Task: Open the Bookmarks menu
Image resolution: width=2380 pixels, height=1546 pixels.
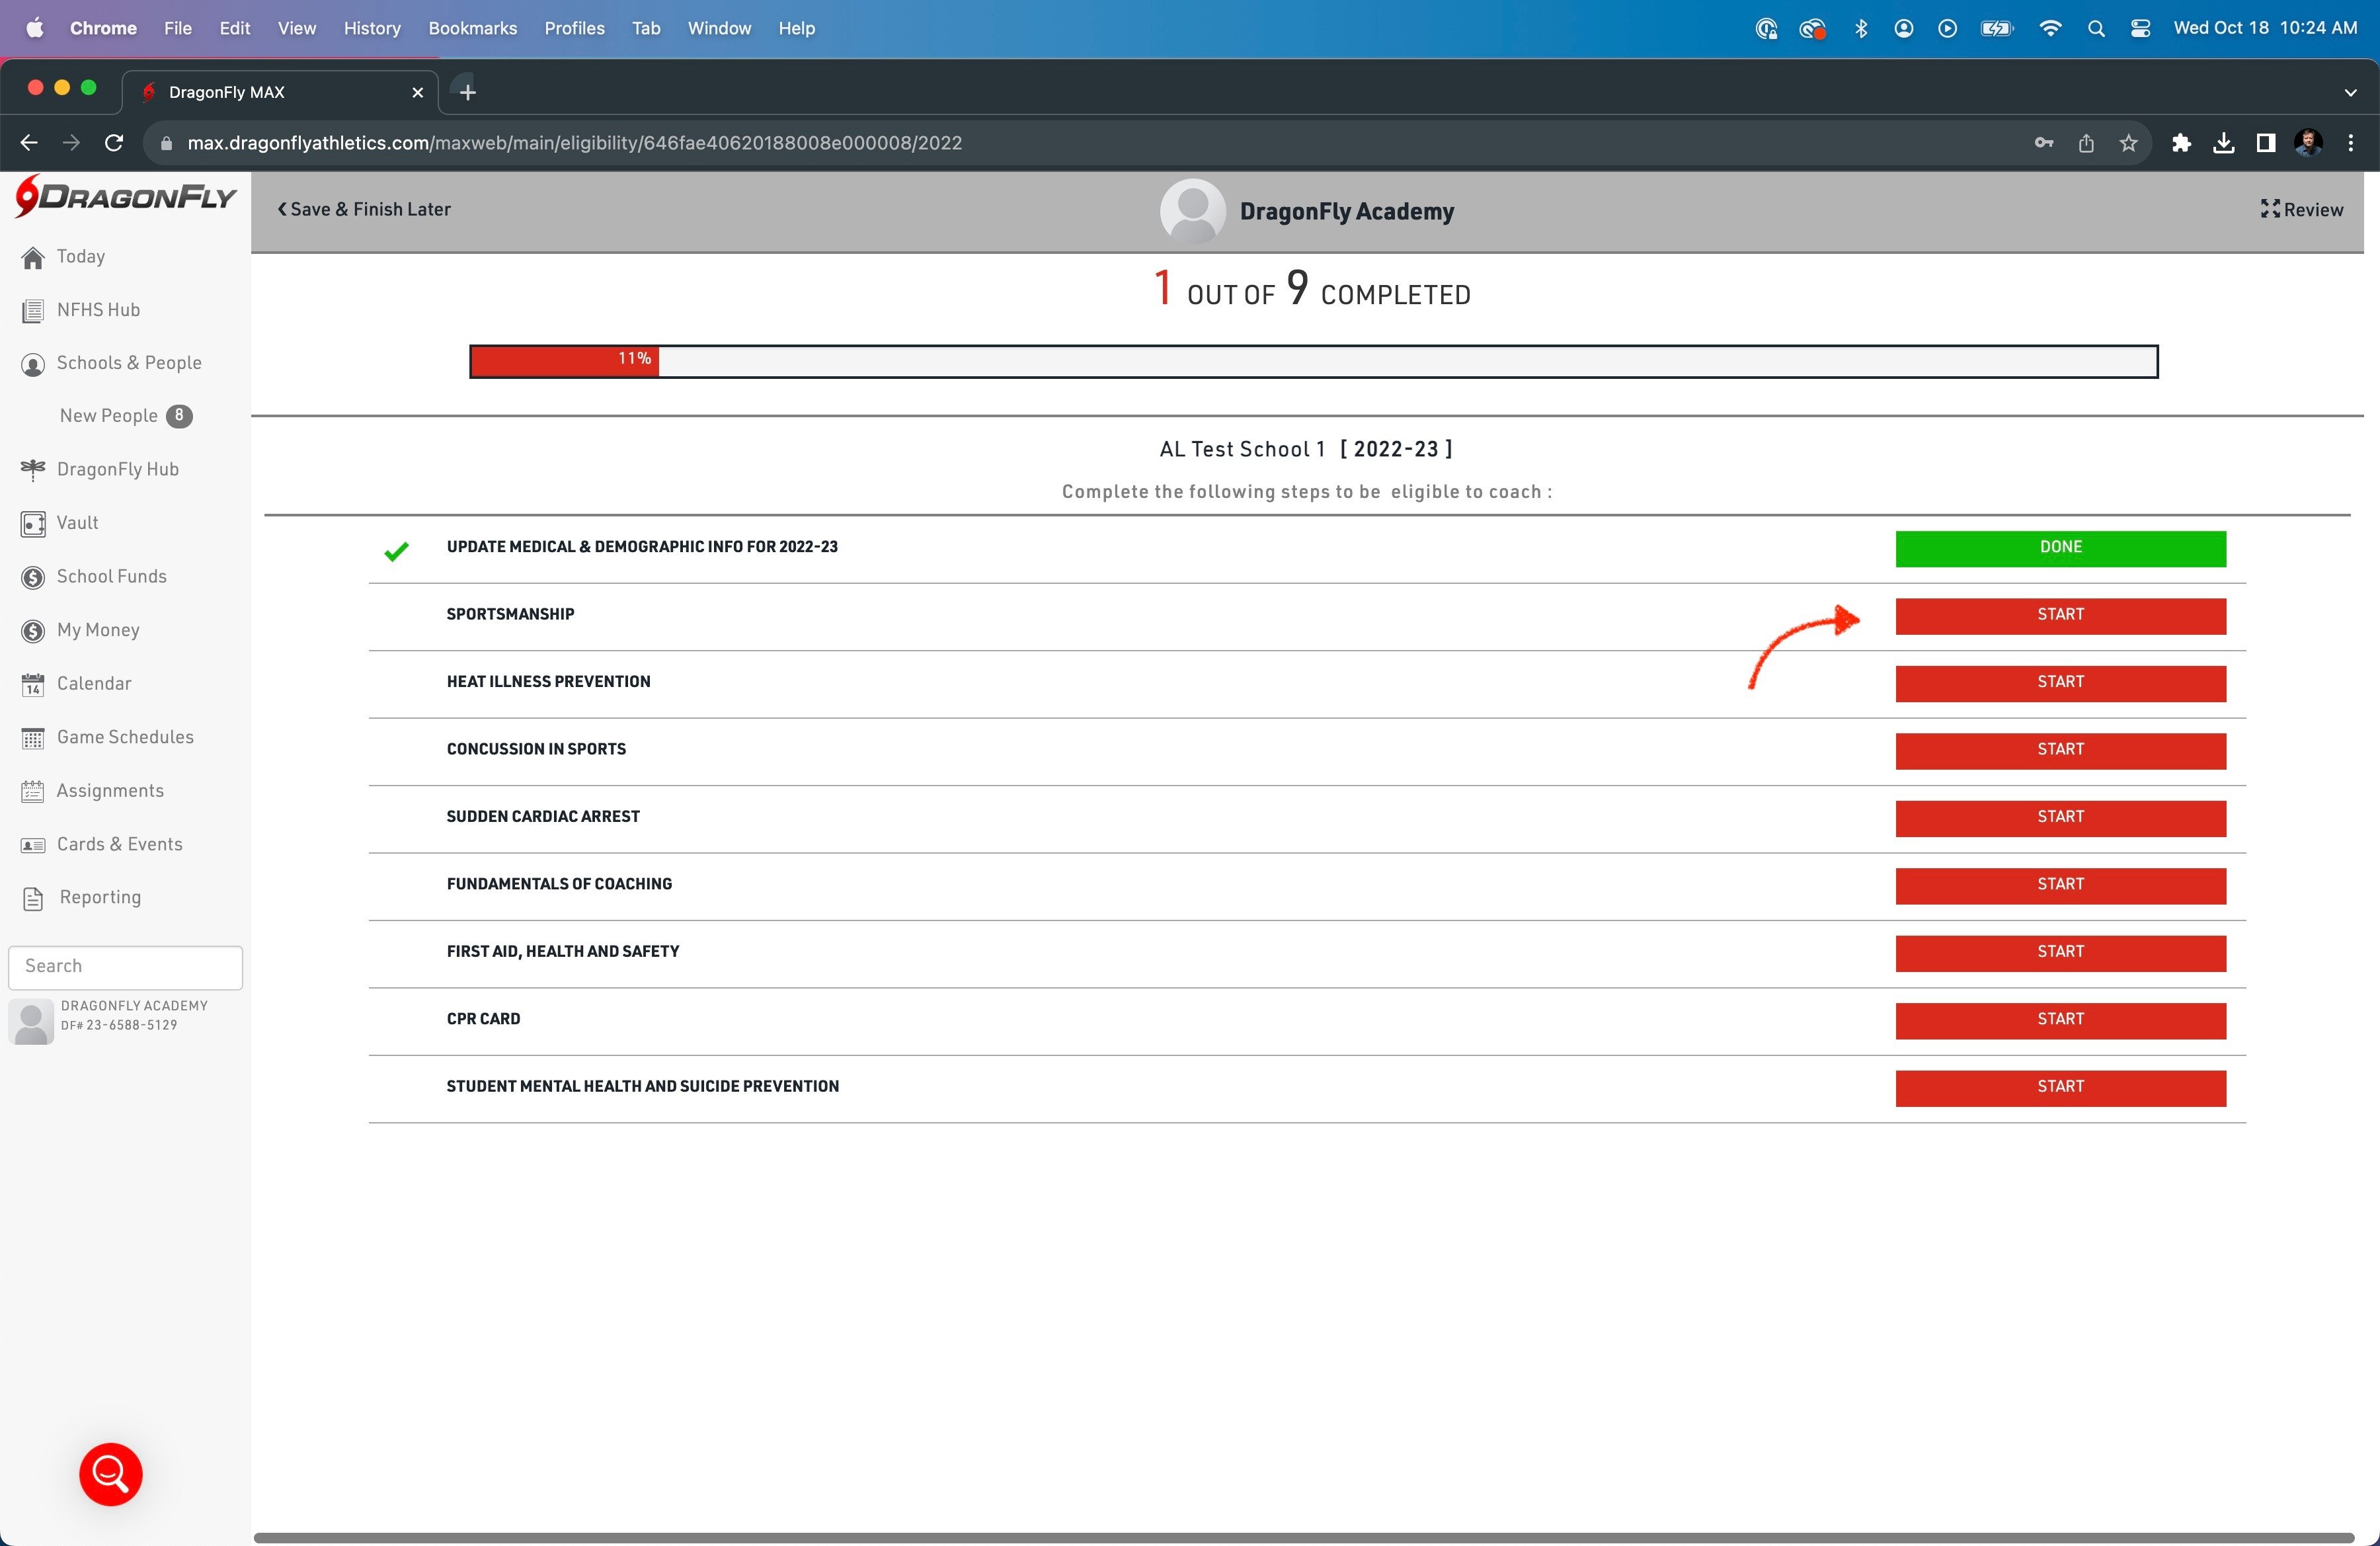Action: [x=472, y=28]
